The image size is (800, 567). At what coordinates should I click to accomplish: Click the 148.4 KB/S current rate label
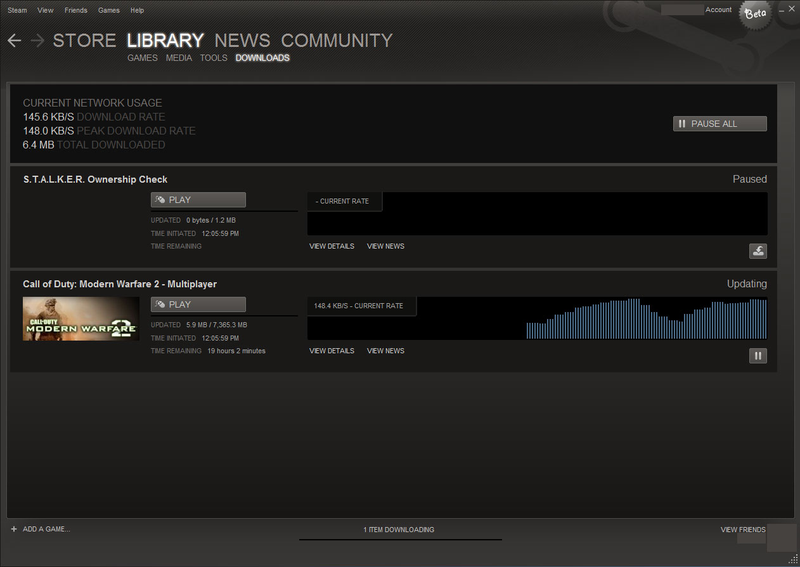358,306
